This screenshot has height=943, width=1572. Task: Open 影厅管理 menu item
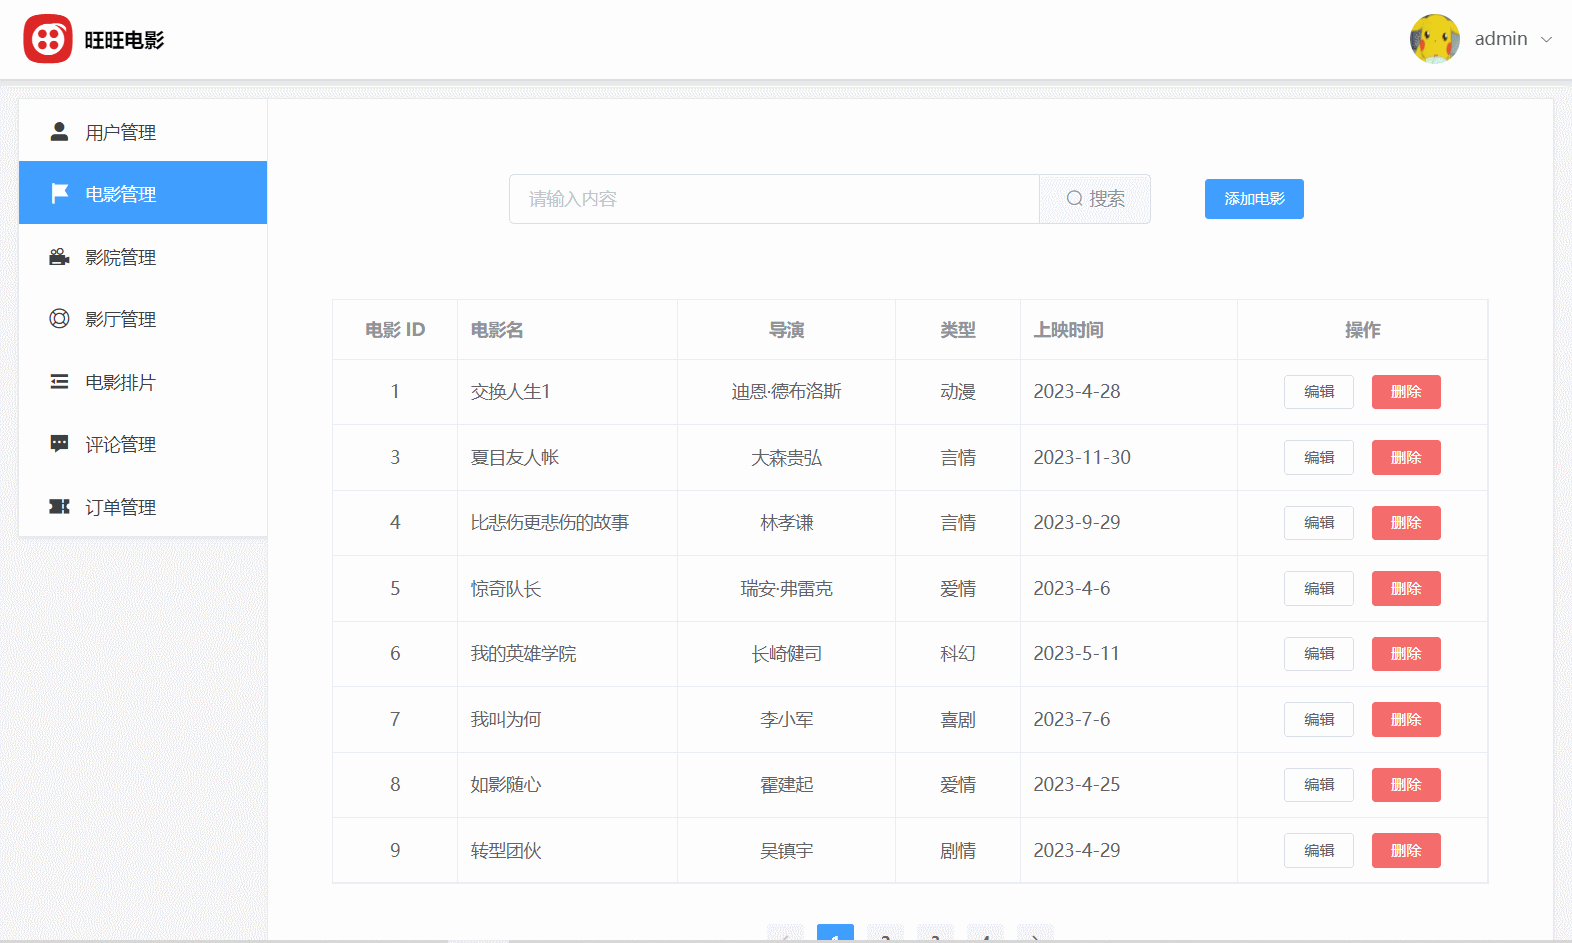click(x=143, y=319)
